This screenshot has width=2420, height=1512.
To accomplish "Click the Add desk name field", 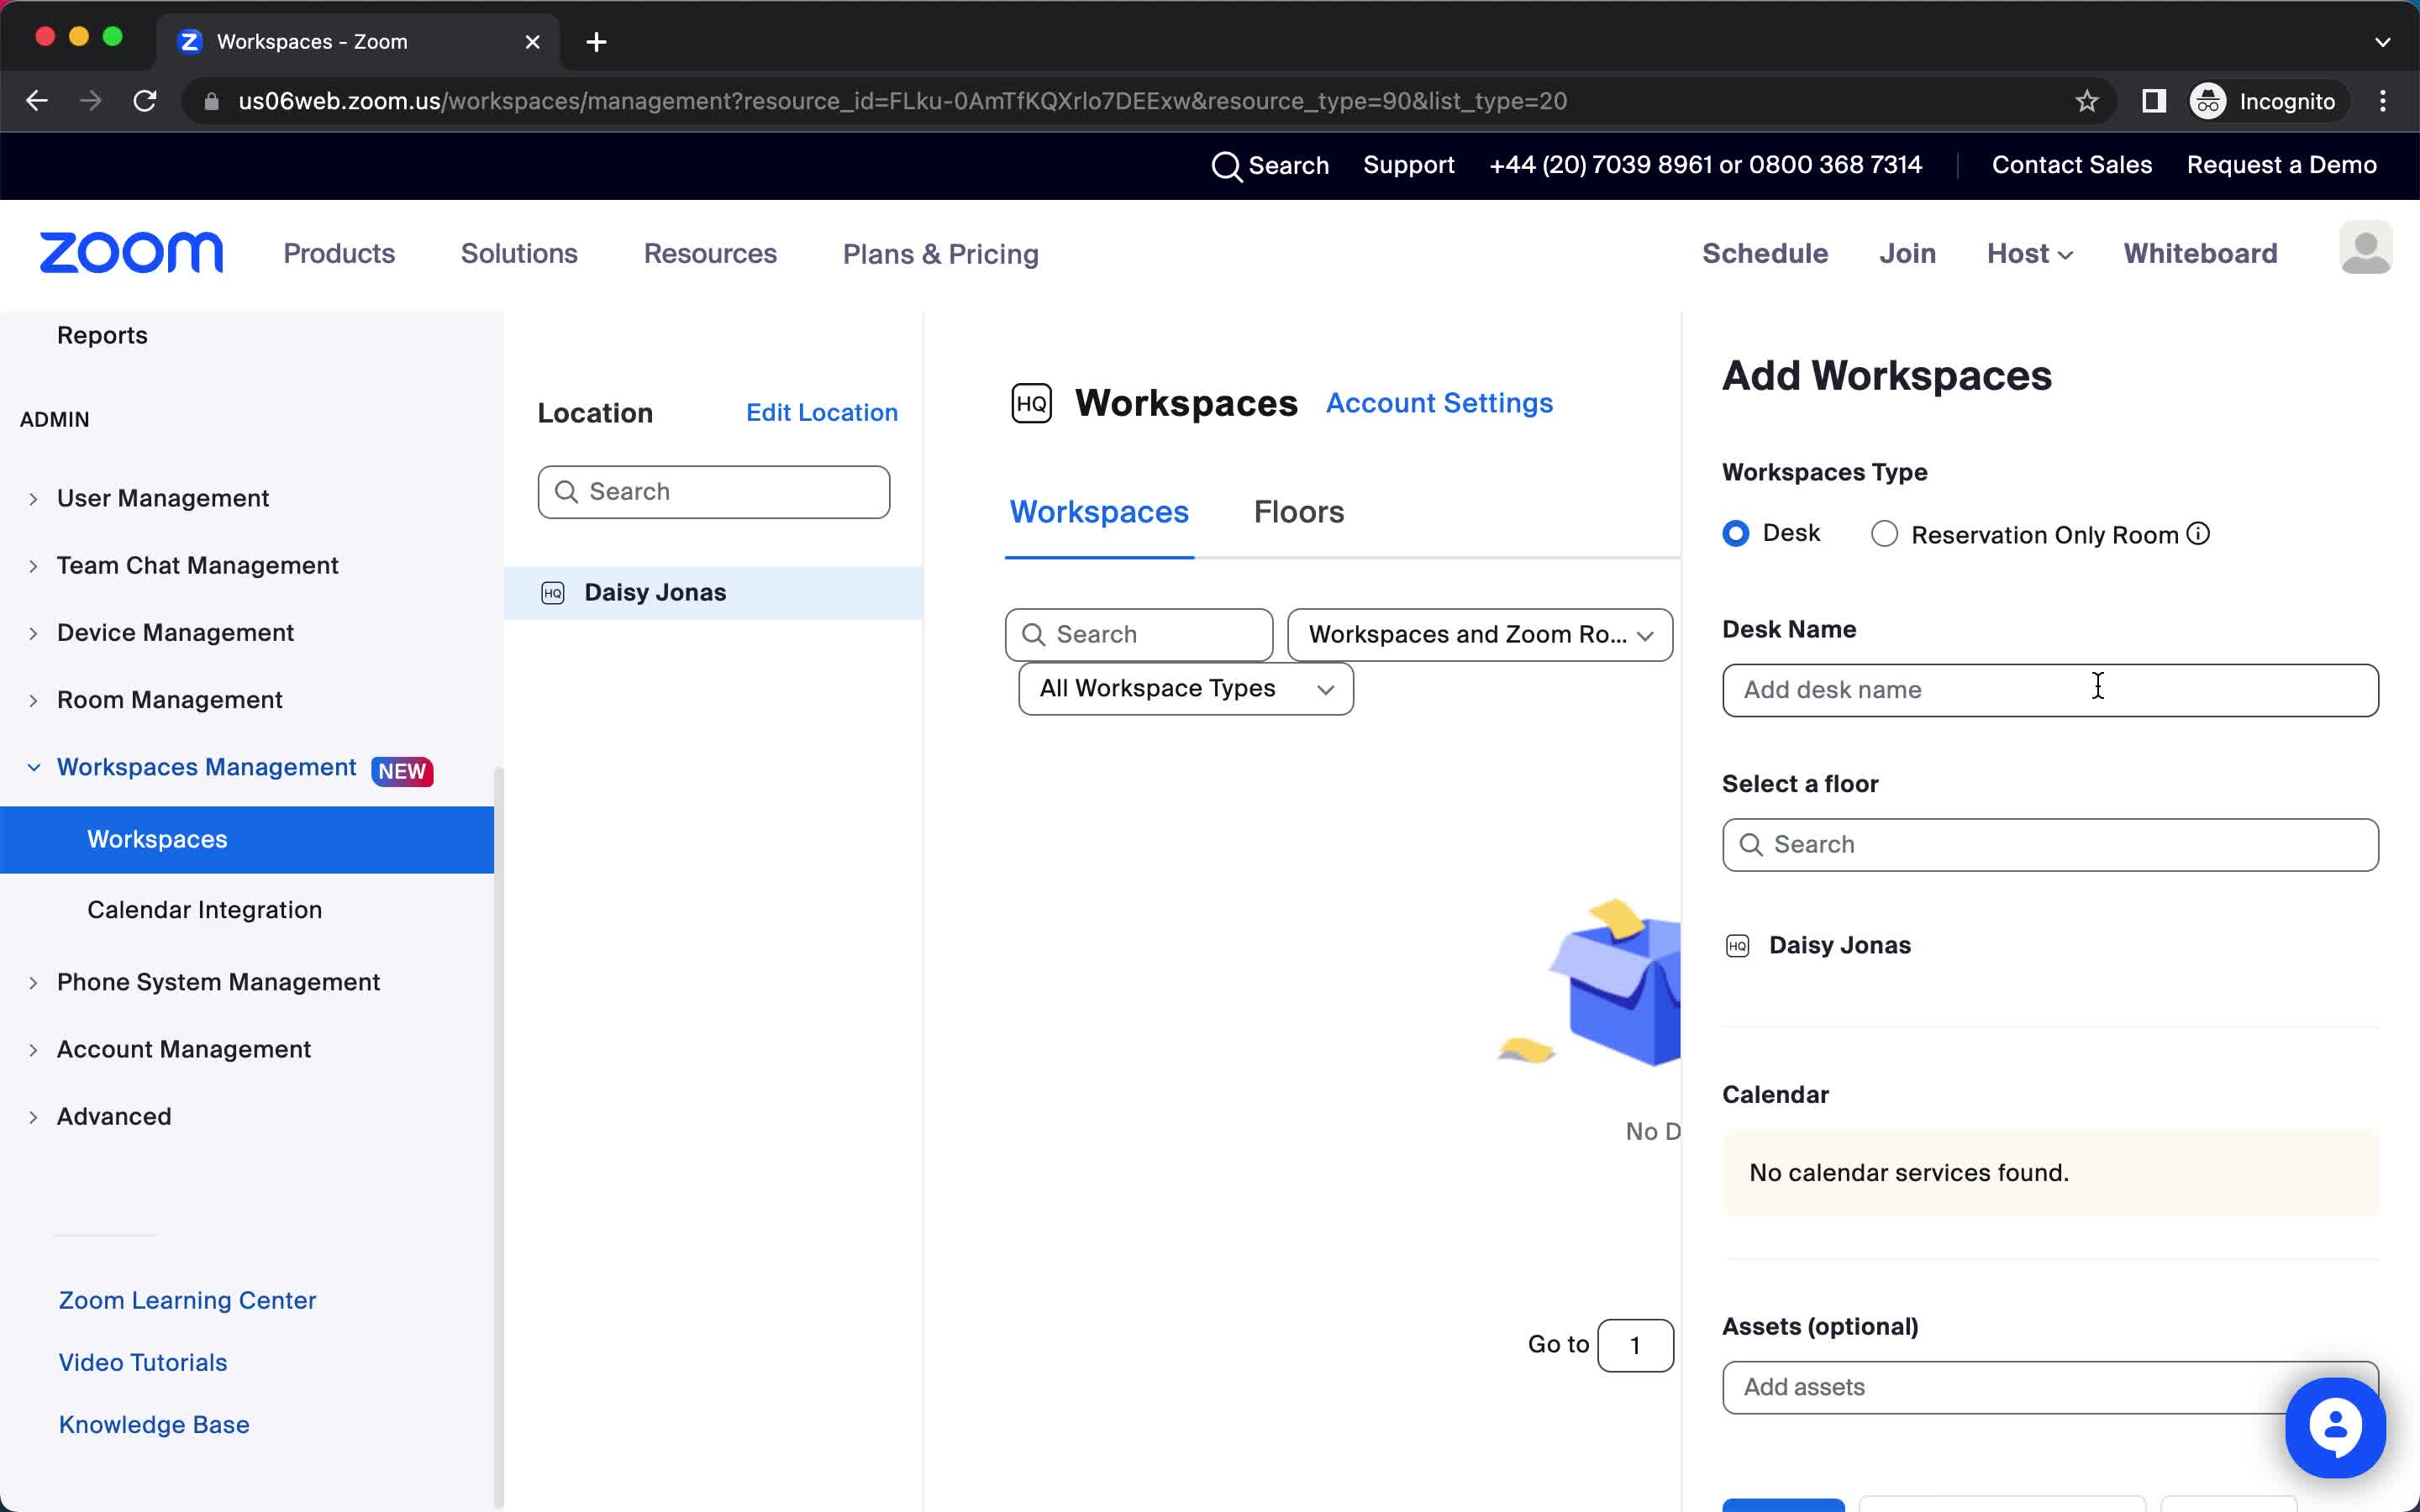I will click(x=2049, y=690).
